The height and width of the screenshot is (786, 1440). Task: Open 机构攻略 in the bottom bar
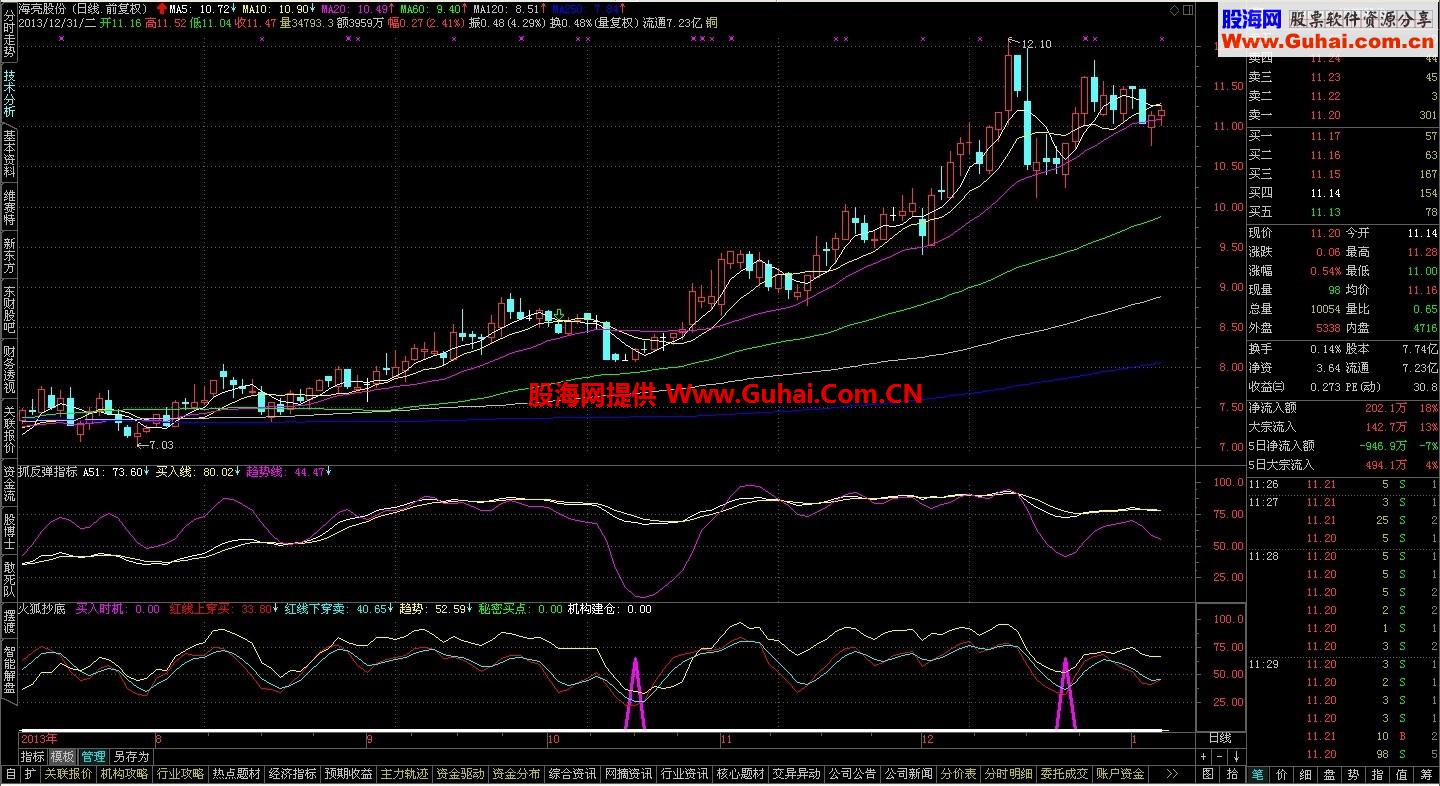click(x=124, y=774)
